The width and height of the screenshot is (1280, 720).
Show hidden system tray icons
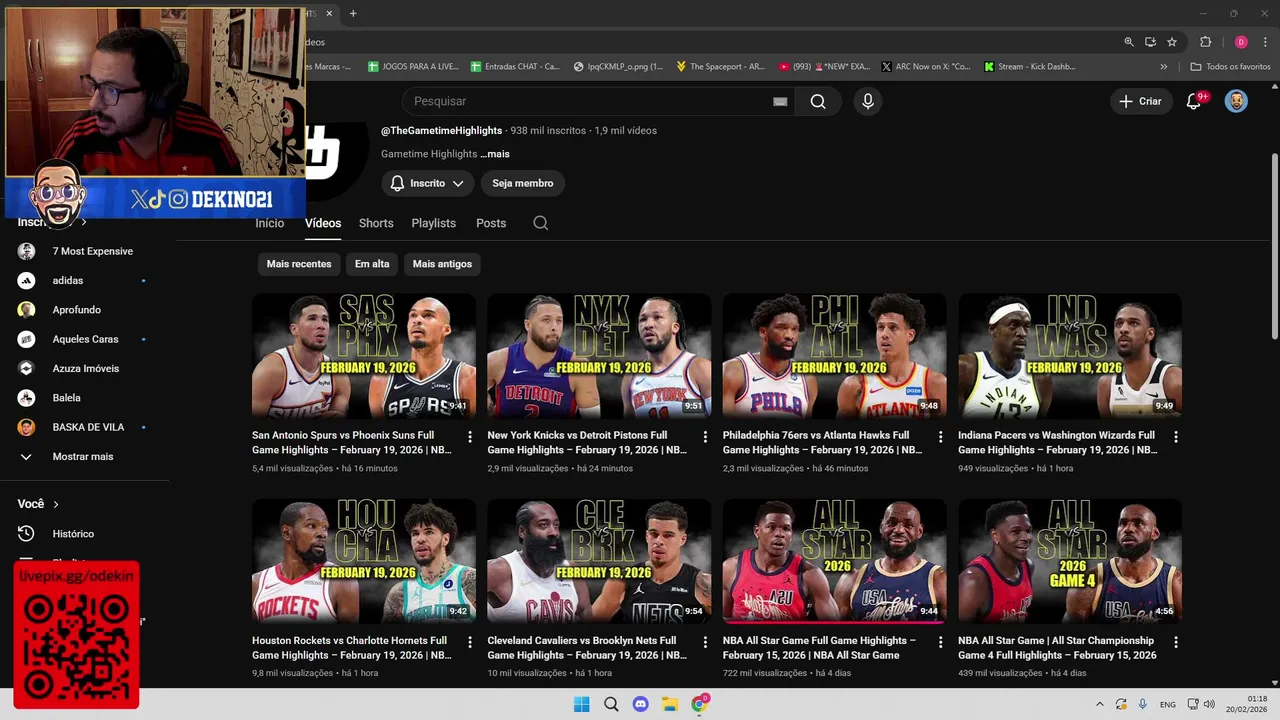click(x=1099, y=704)
